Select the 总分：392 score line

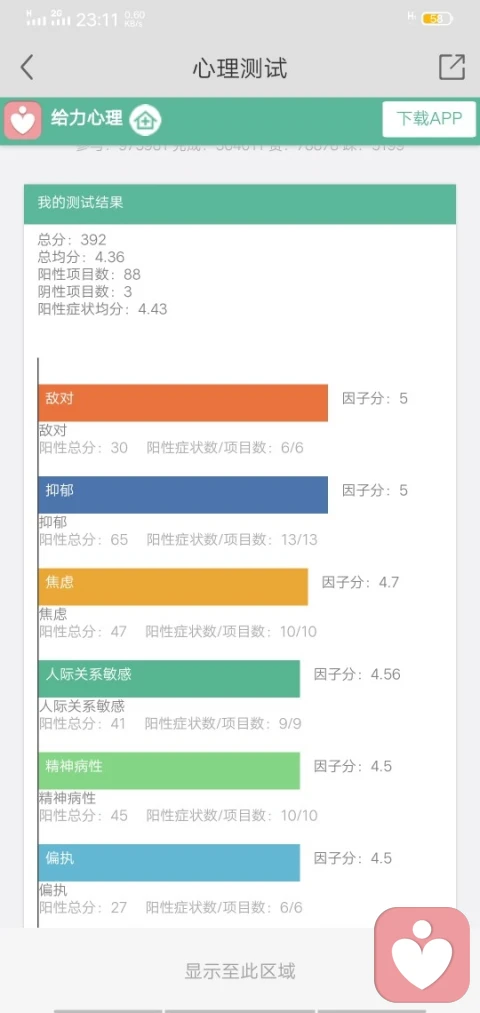[72, 240]
